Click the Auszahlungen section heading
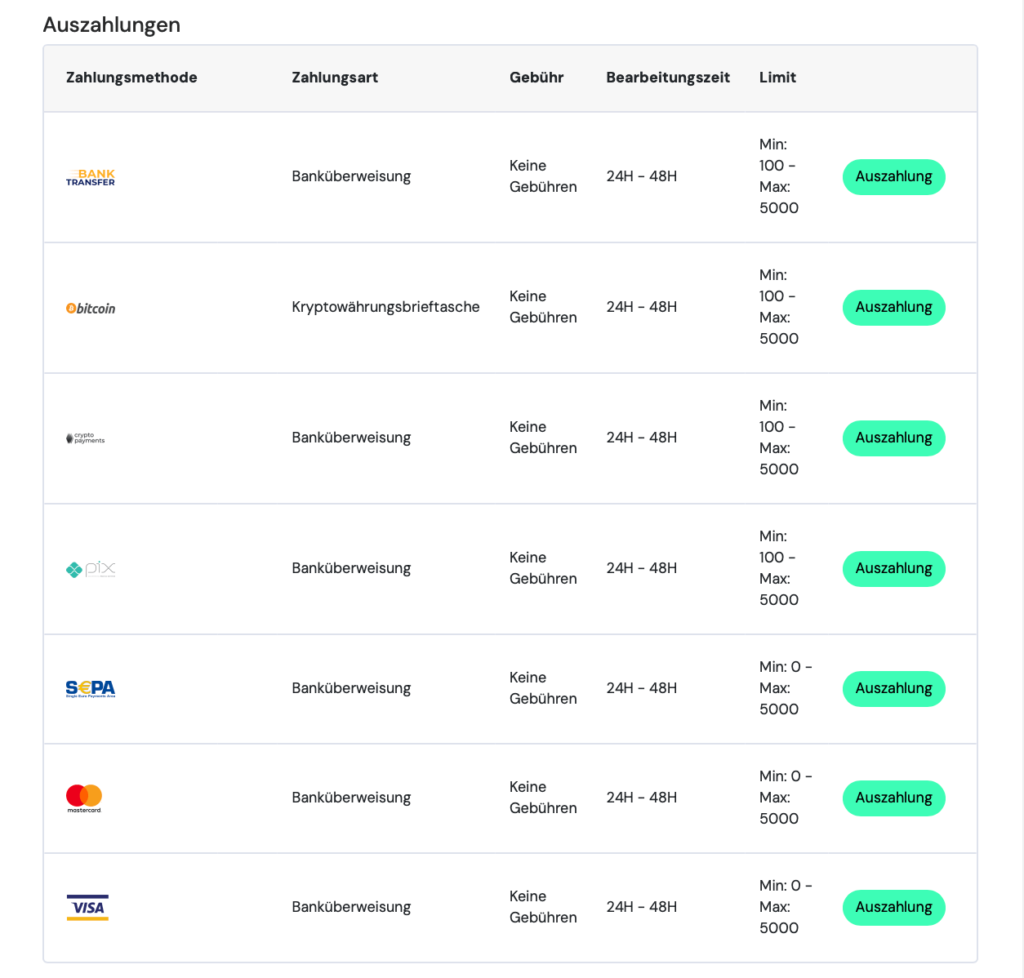The width and height of the screenshot is (1024, 978). pyautogui.click(x=112, y=25)
